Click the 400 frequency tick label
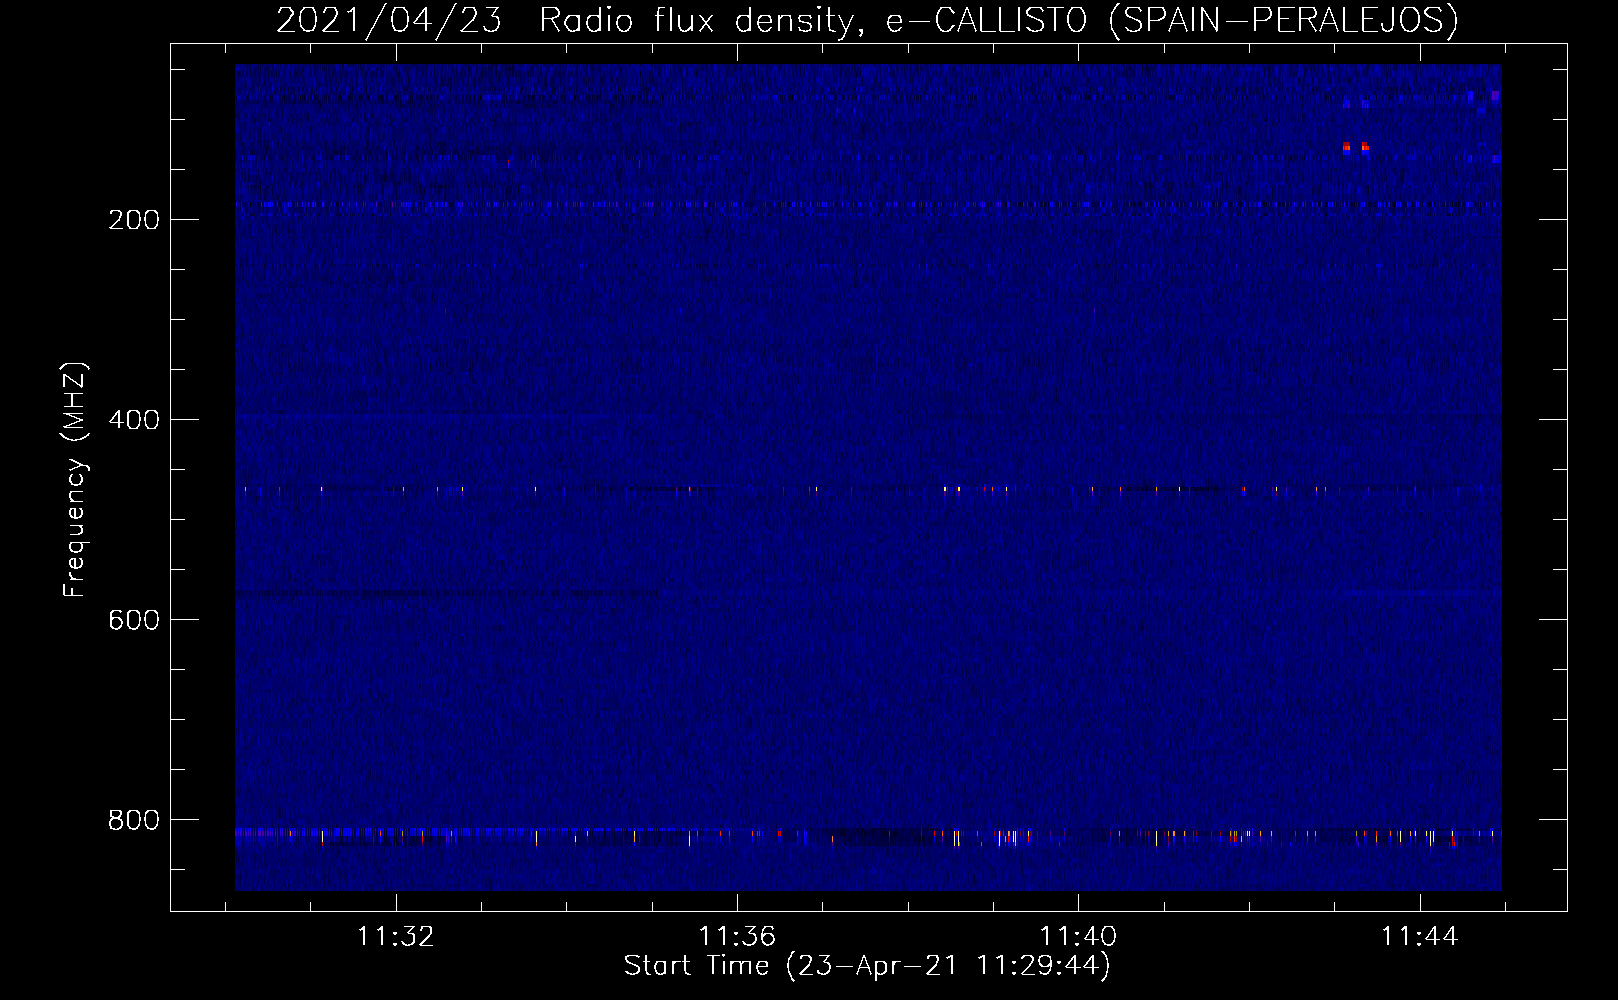This screenshot has height=1000, width=1618. [x=133, y=420]
